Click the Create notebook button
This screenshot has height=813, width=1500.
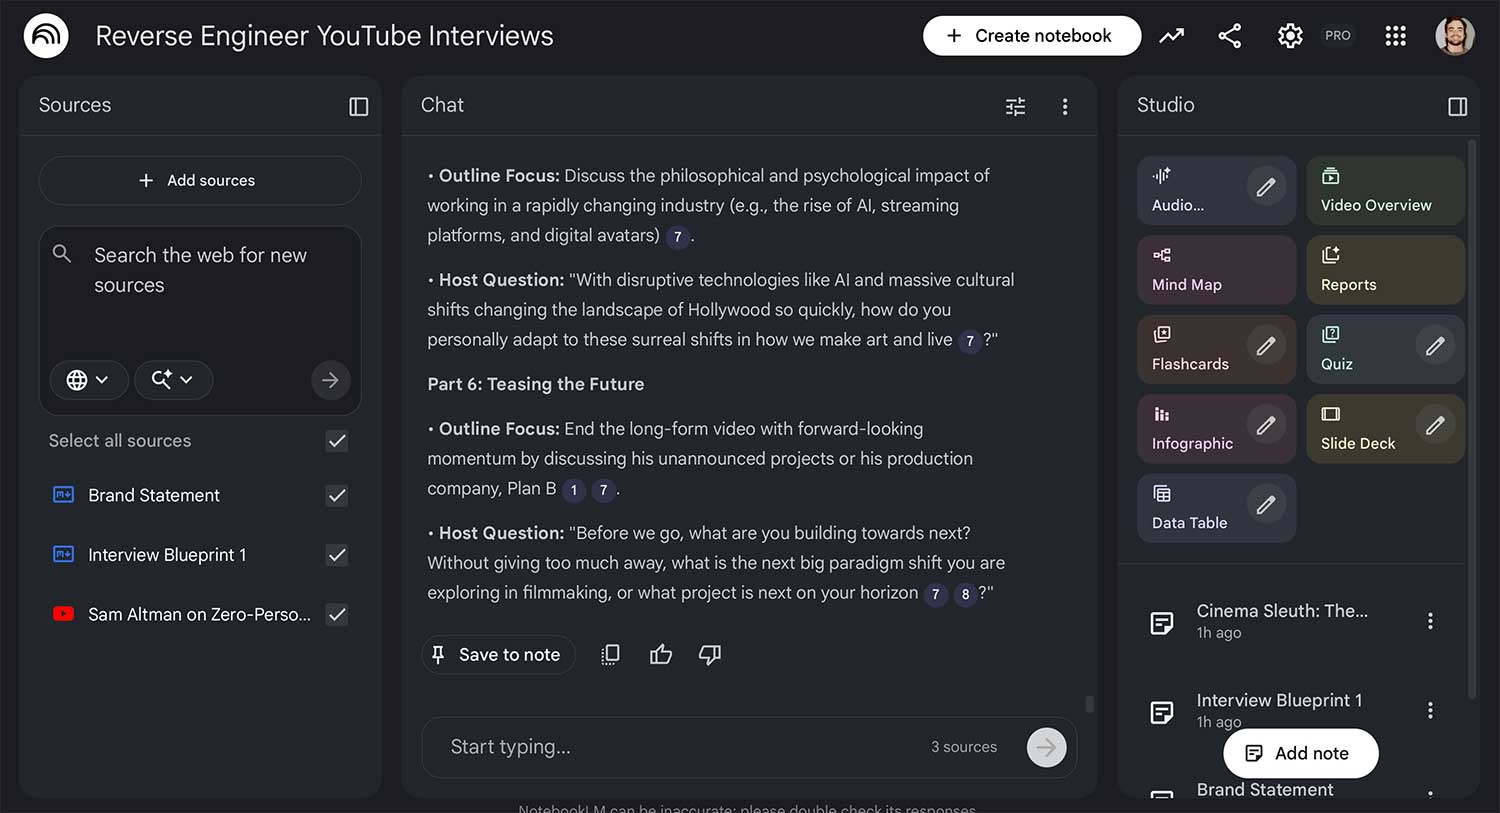[1031, 35]
